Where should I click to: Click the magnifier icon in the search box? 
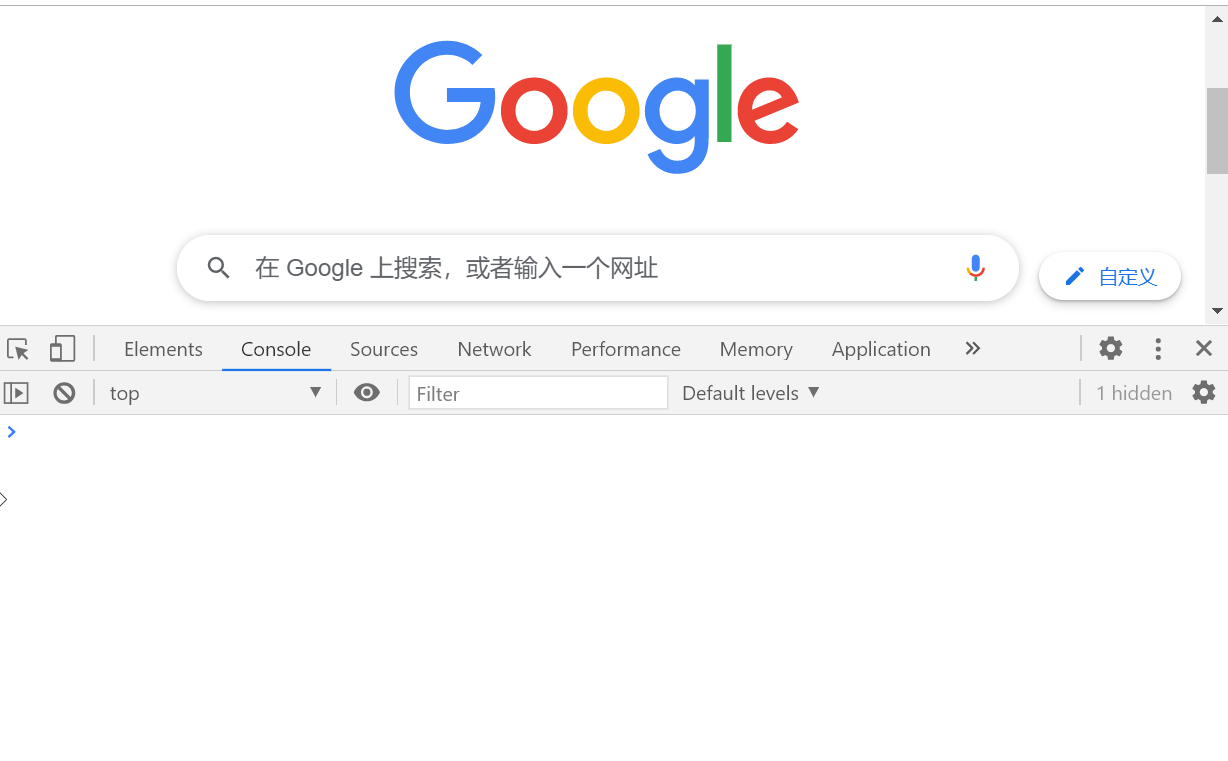click(x=219, y=268)
